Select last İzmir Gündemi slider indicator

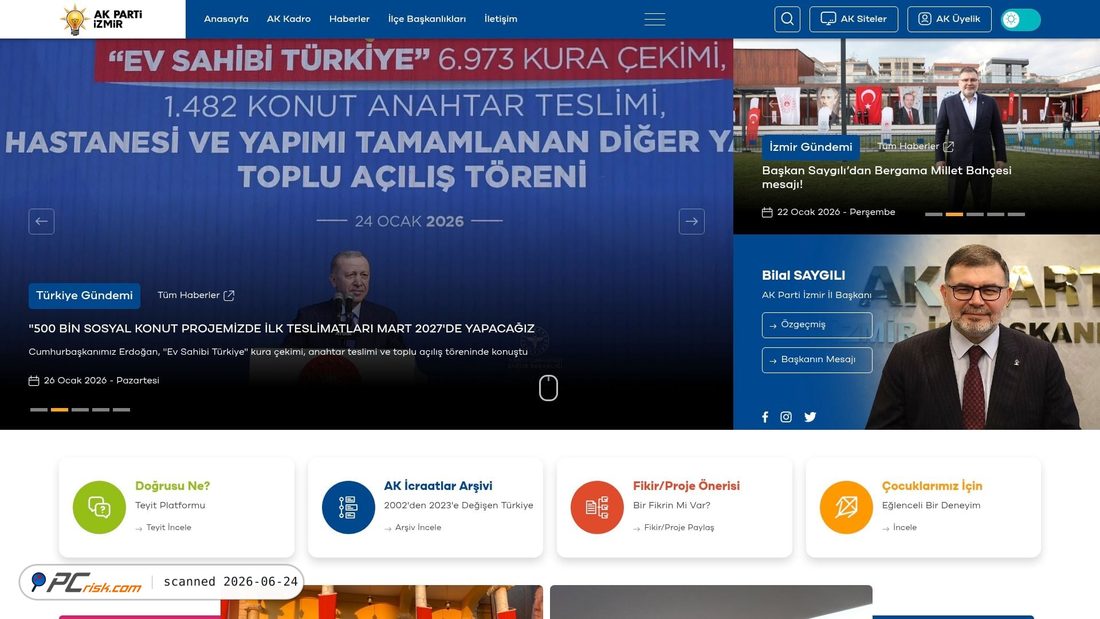pyautogui.click(x=1017, y=214)
